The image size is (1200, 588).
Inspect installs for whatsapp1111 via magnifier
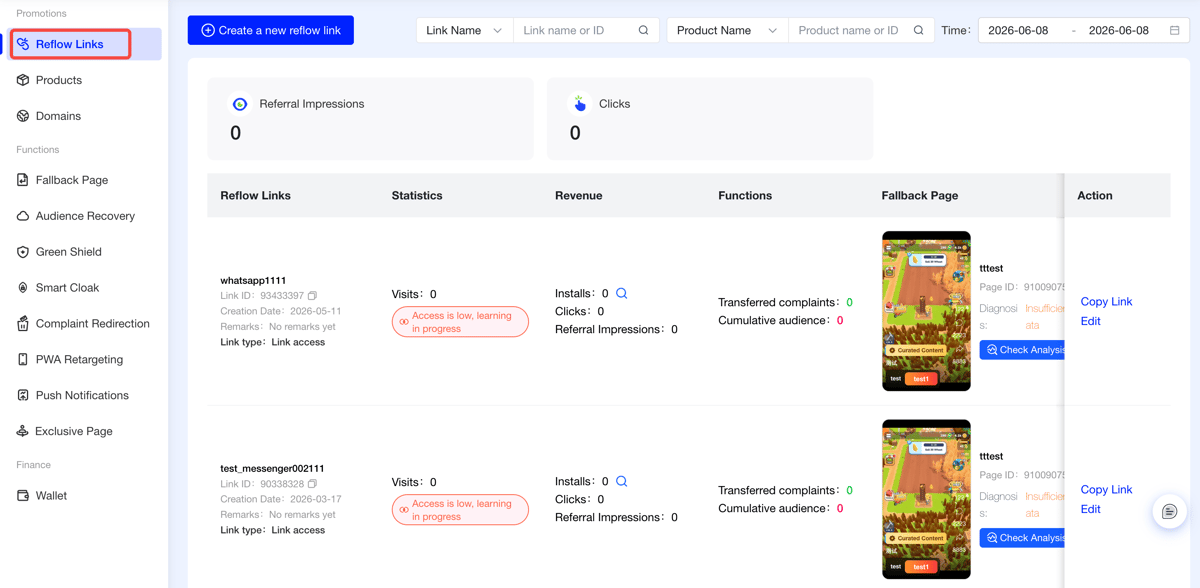622,293
